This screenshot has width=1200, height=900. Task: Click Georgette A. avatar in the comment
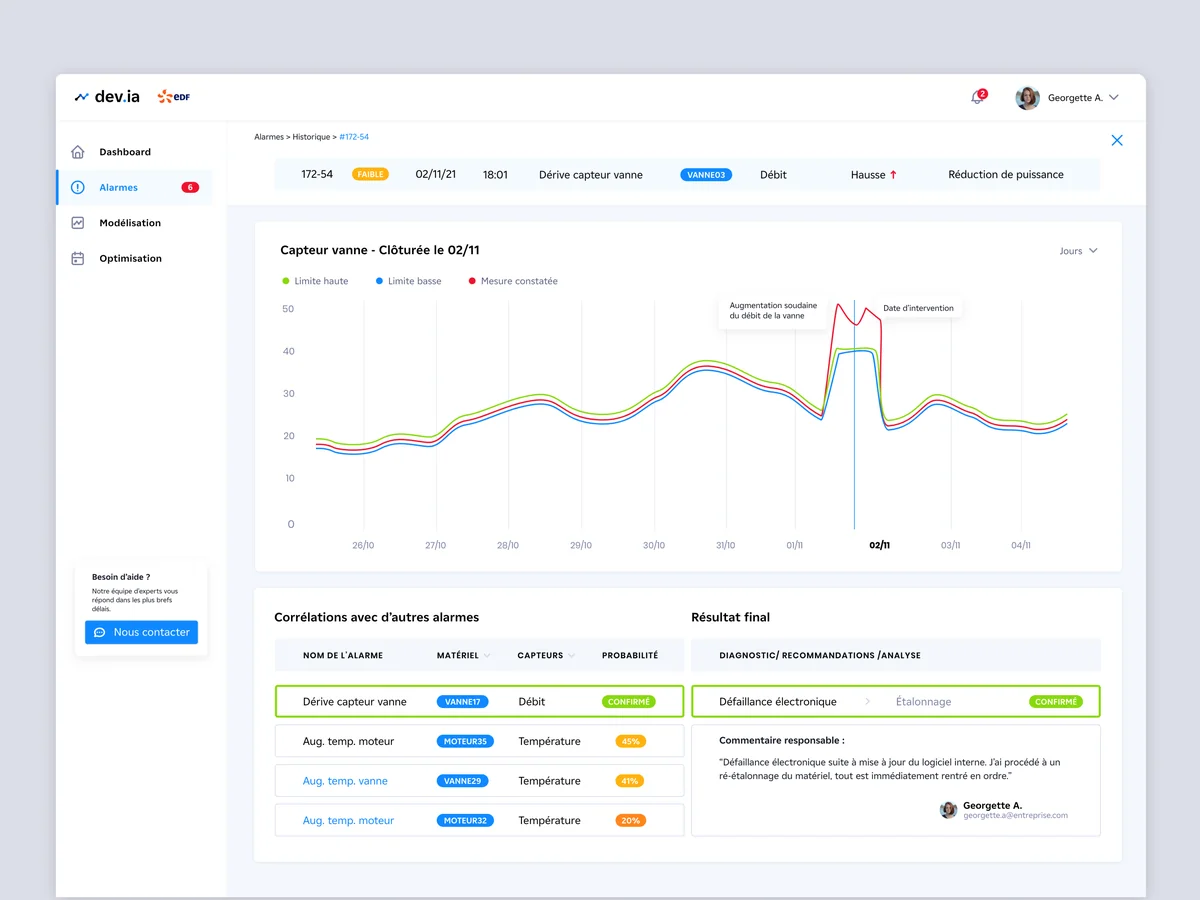[x=948, y=810]
